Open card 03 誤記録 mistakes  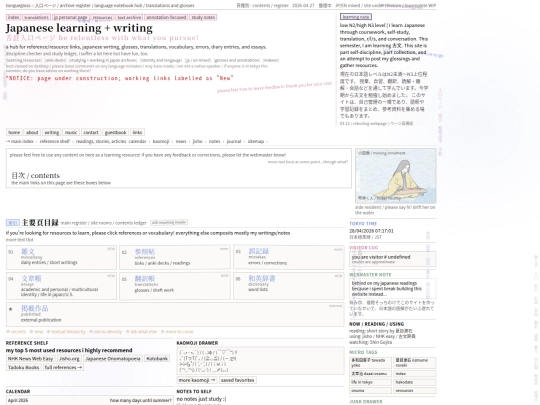click(289, 257)
